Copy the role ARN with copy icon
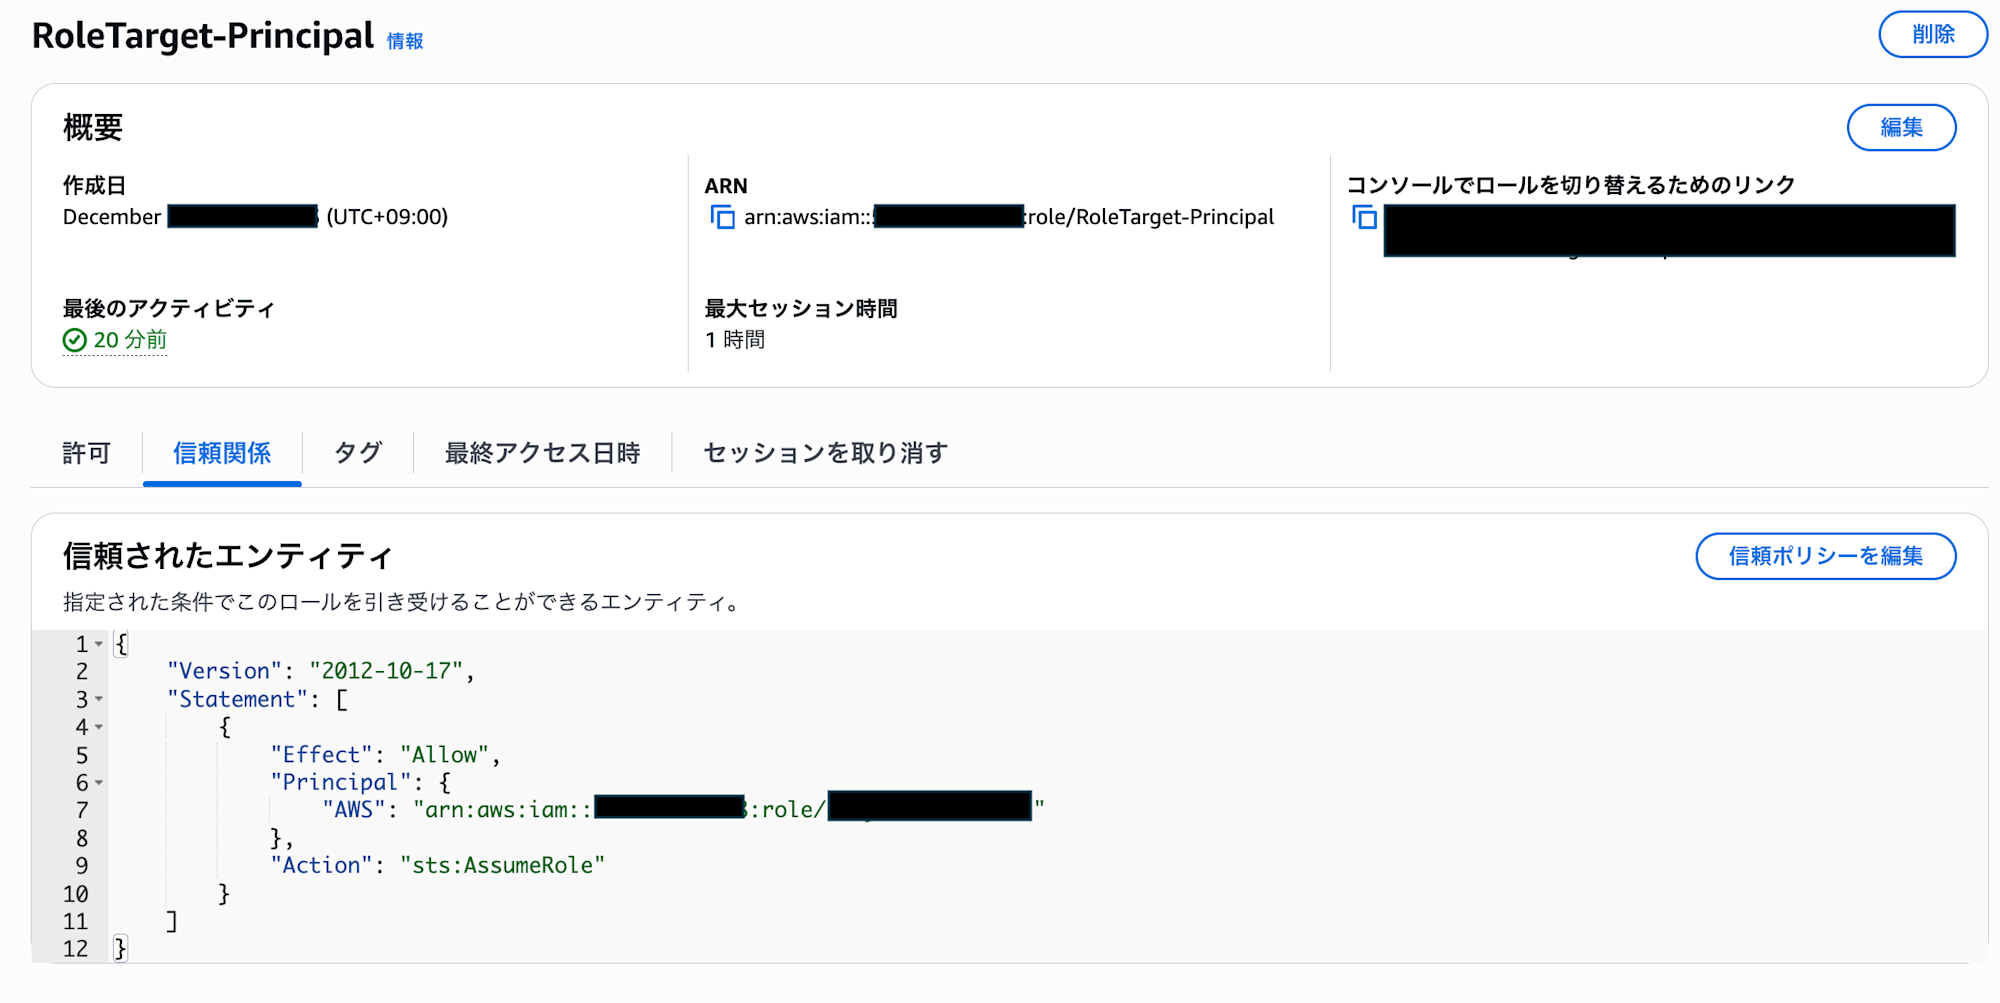This screenshot has height=1003, width=2000. coord(722,217)
